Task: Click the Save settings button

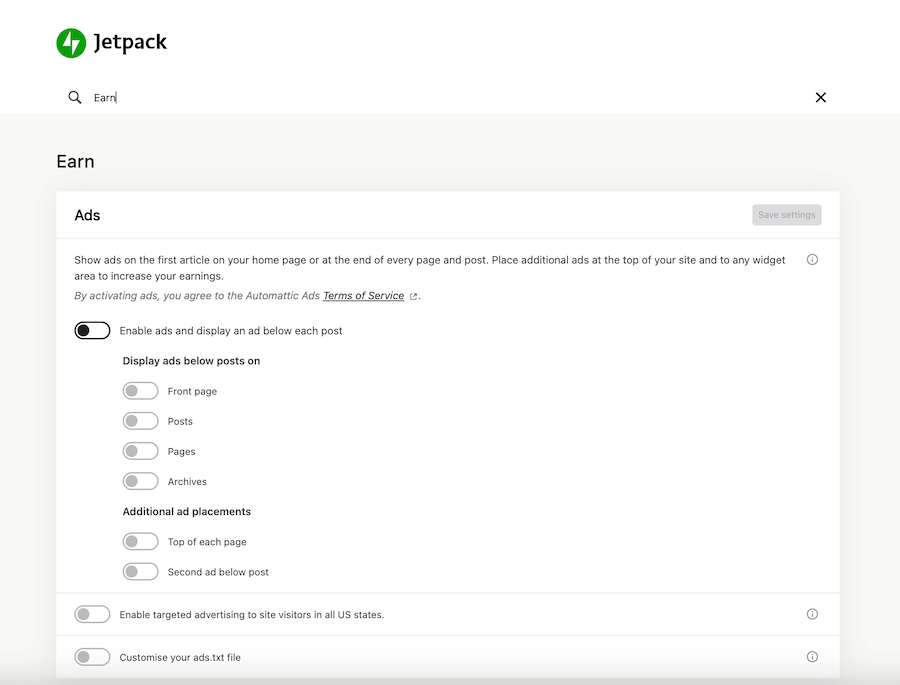Action: pos(786,214)
